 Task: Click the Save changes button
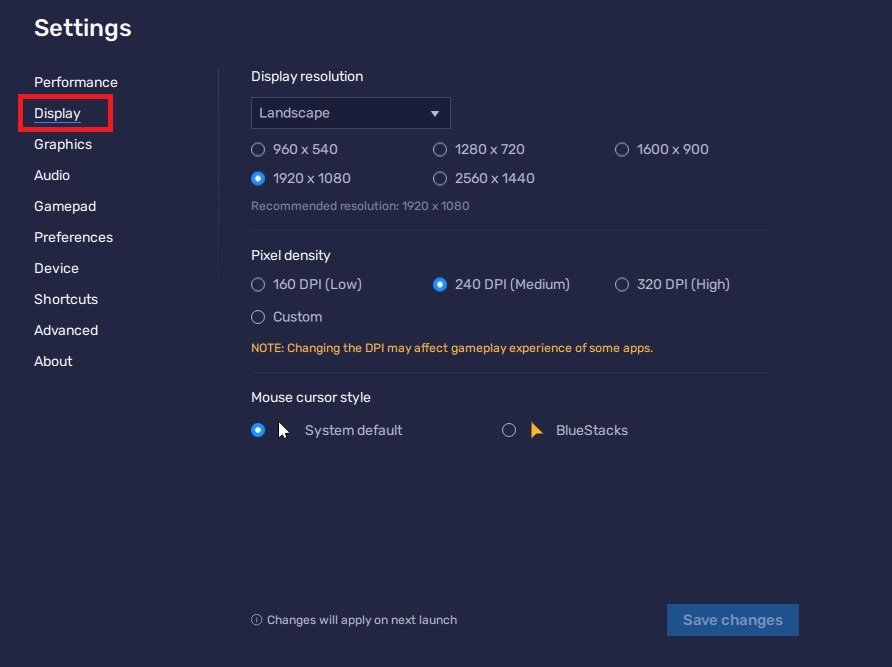[x=732, y=620]
